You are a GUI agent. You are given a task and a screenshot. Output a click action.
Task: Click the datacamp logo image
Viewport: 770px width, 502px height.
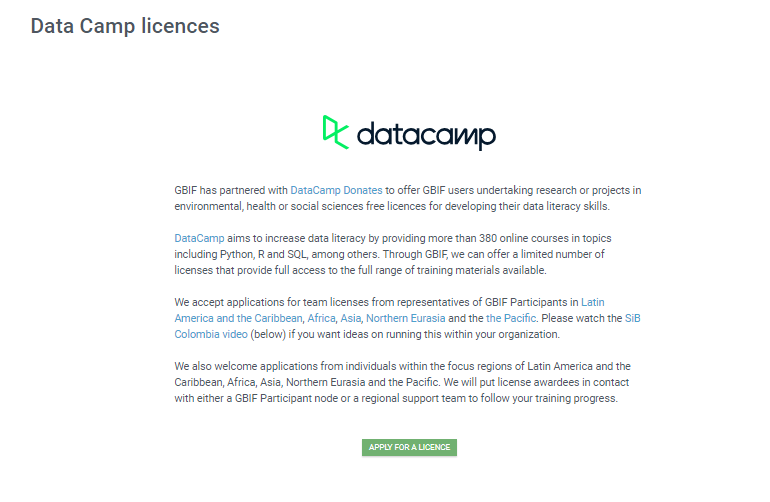click(x=409, y=133)
